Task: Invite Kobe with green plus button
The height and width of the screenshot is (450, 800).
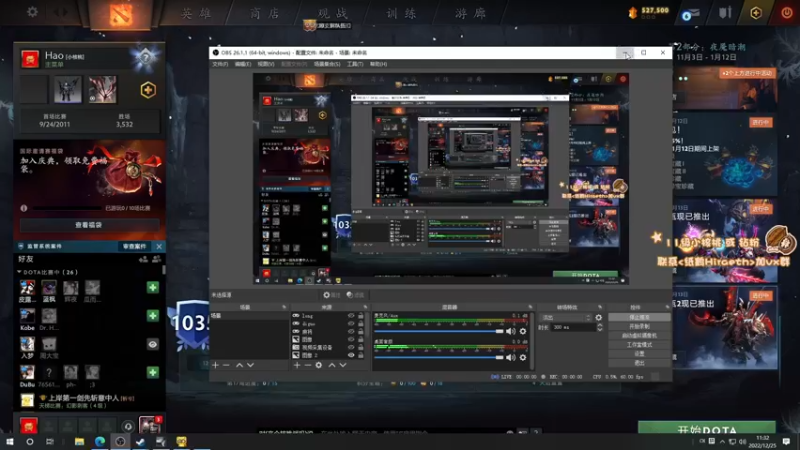Action: [153, 316]
